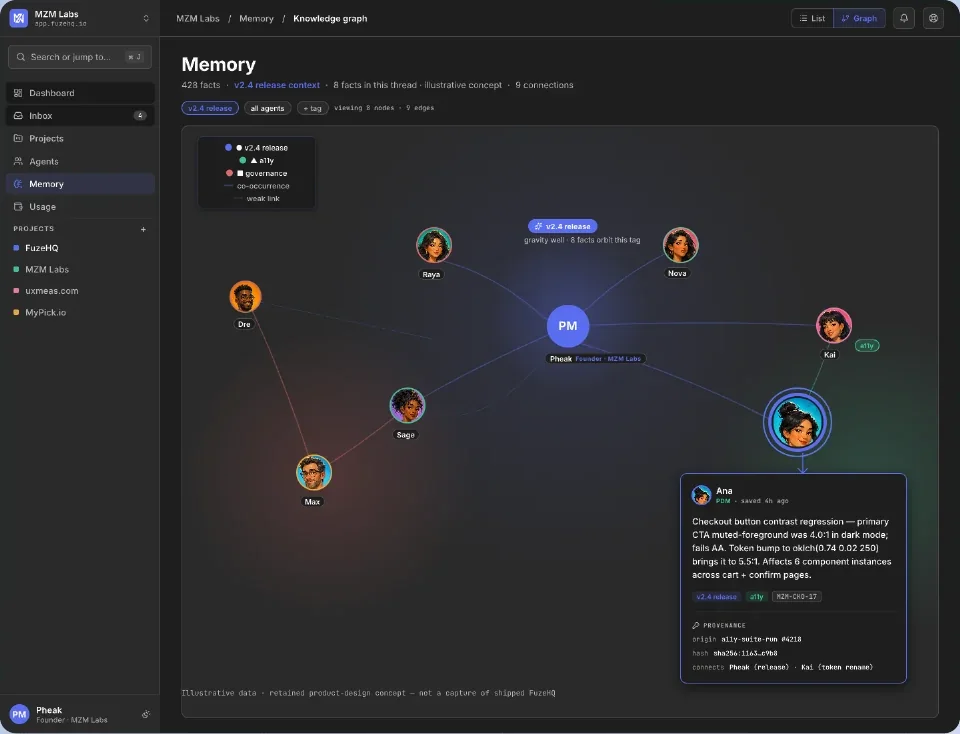Click Ana's avatar in fact card
Image resolution: width=960 pixels, height=734 pixels.
[701, 495]
